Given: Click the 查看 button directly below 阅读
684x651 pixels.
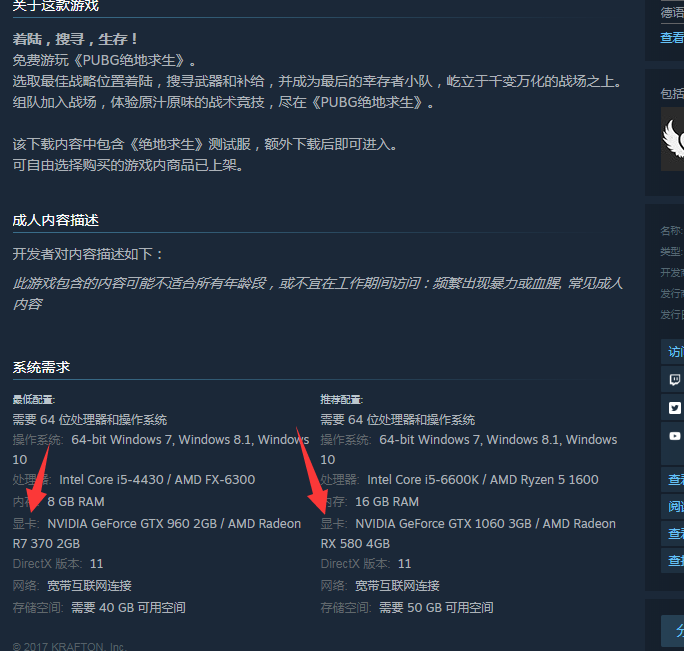Looking at the screenshot, I should pos(673,533).
